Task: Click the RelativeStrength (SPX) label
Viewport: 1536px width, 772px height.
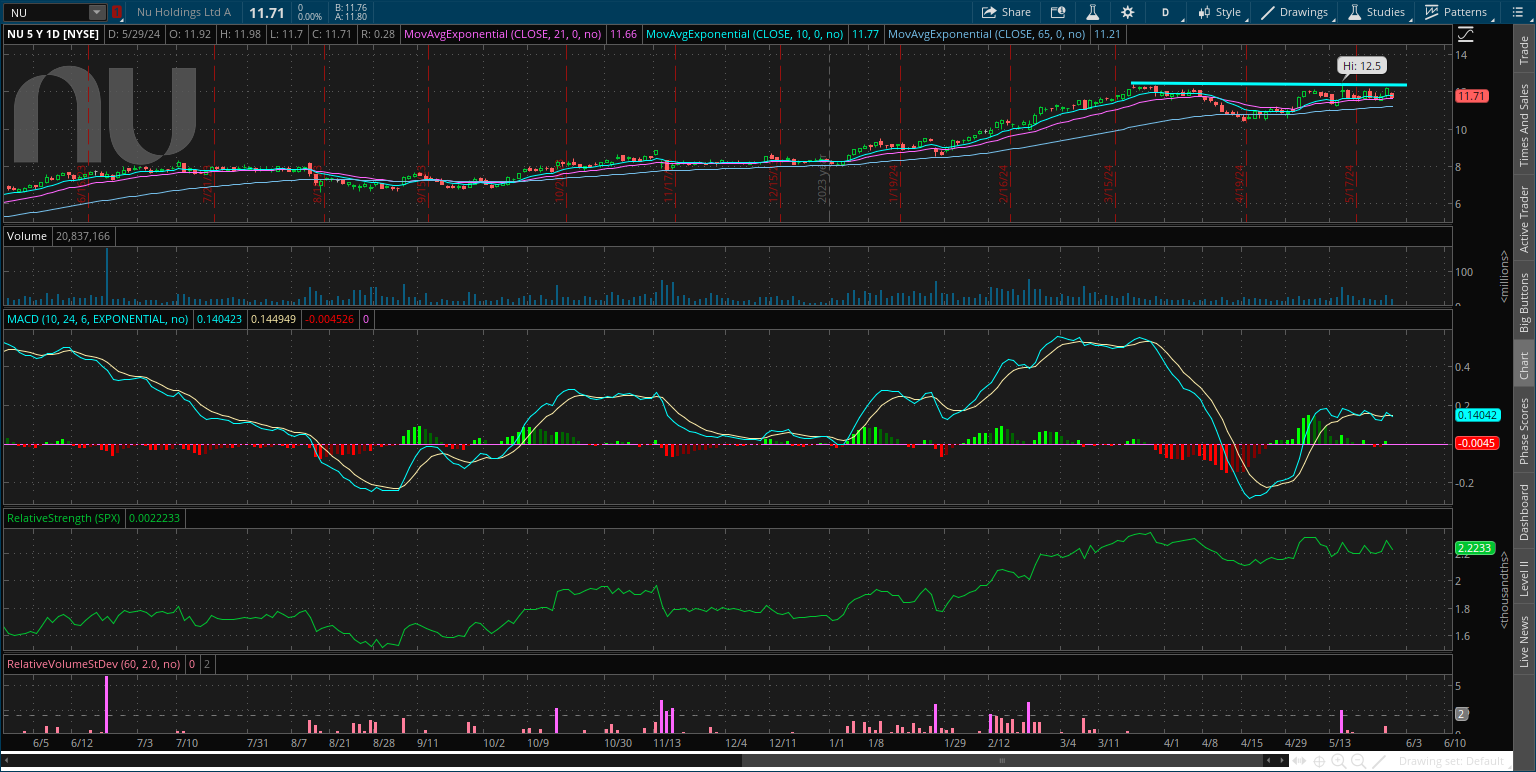Action: pyautogui.click(x=64, y=518)
